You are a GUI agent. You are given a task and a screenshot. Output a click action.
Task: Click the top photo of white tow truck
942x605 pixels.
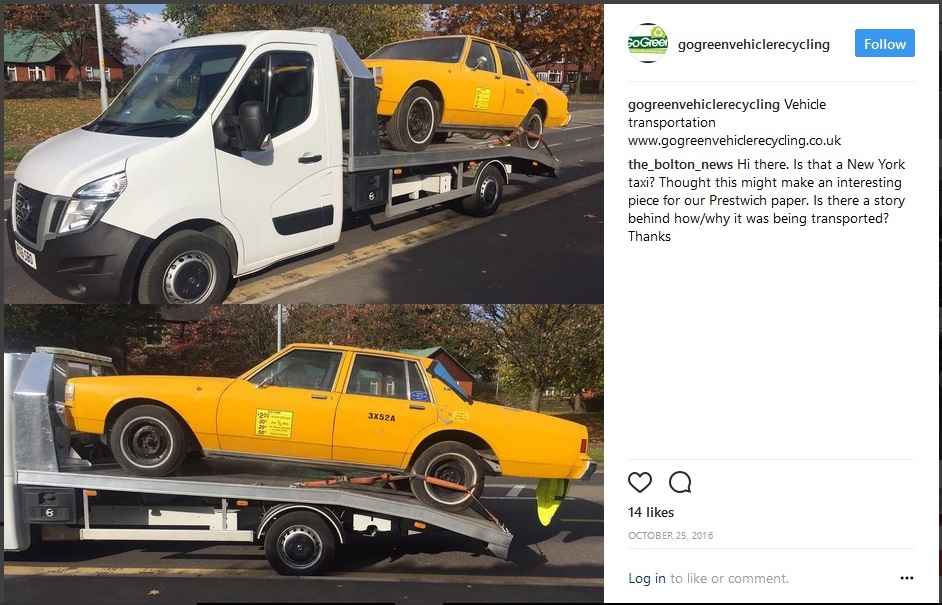[303, 153]
